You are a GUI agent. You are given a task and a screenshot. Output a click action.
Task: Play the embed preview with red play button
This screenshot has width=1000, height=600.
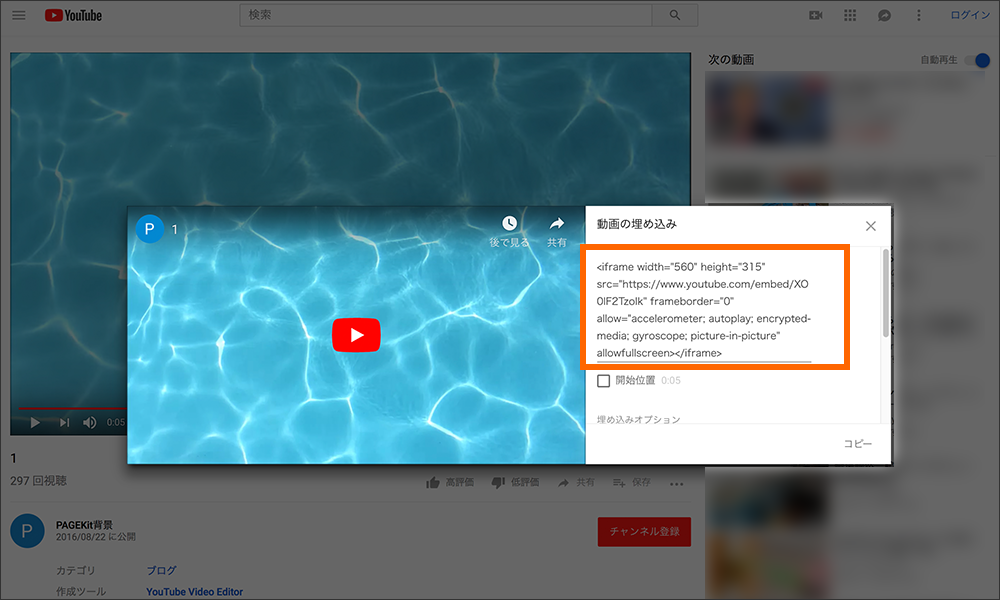tap(356, 335)
